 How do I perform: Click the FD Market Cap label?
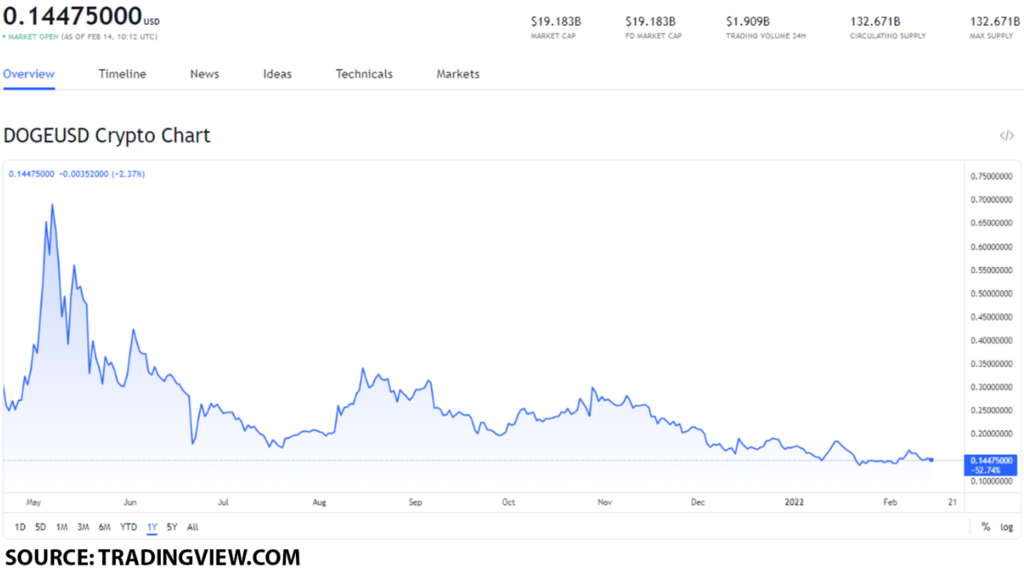point(653,36)
